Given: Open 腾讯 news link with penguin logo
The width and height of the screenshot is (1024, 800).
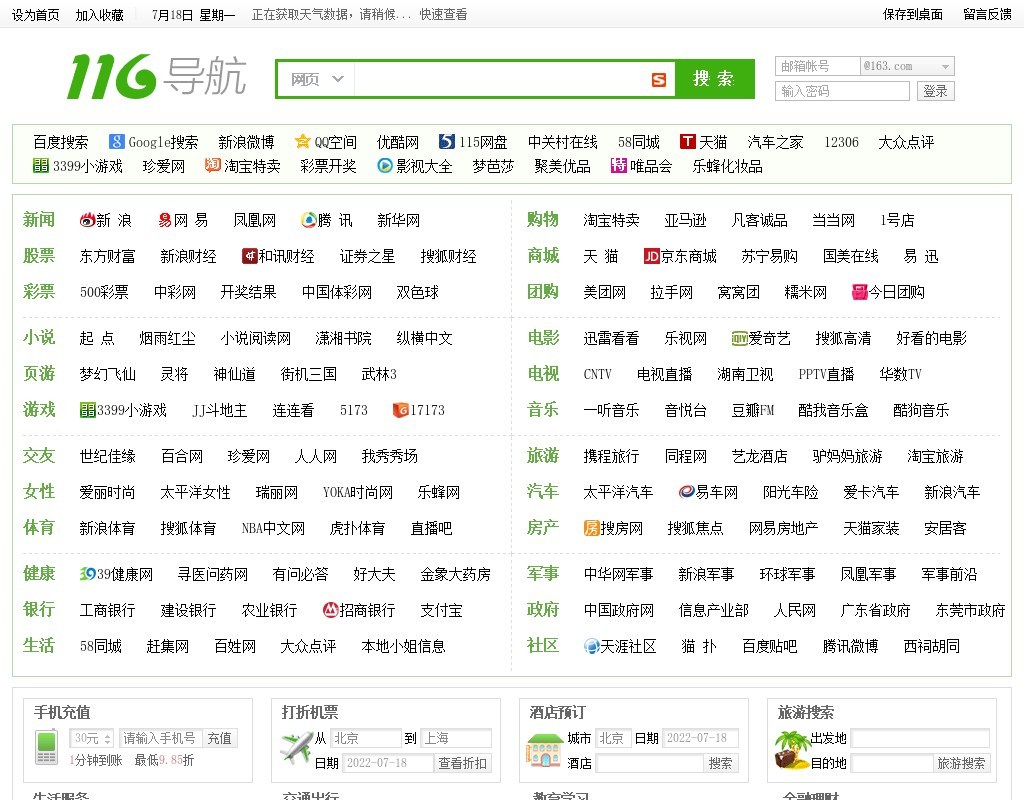Looking at the screenshot, I should tap(327, 220).
